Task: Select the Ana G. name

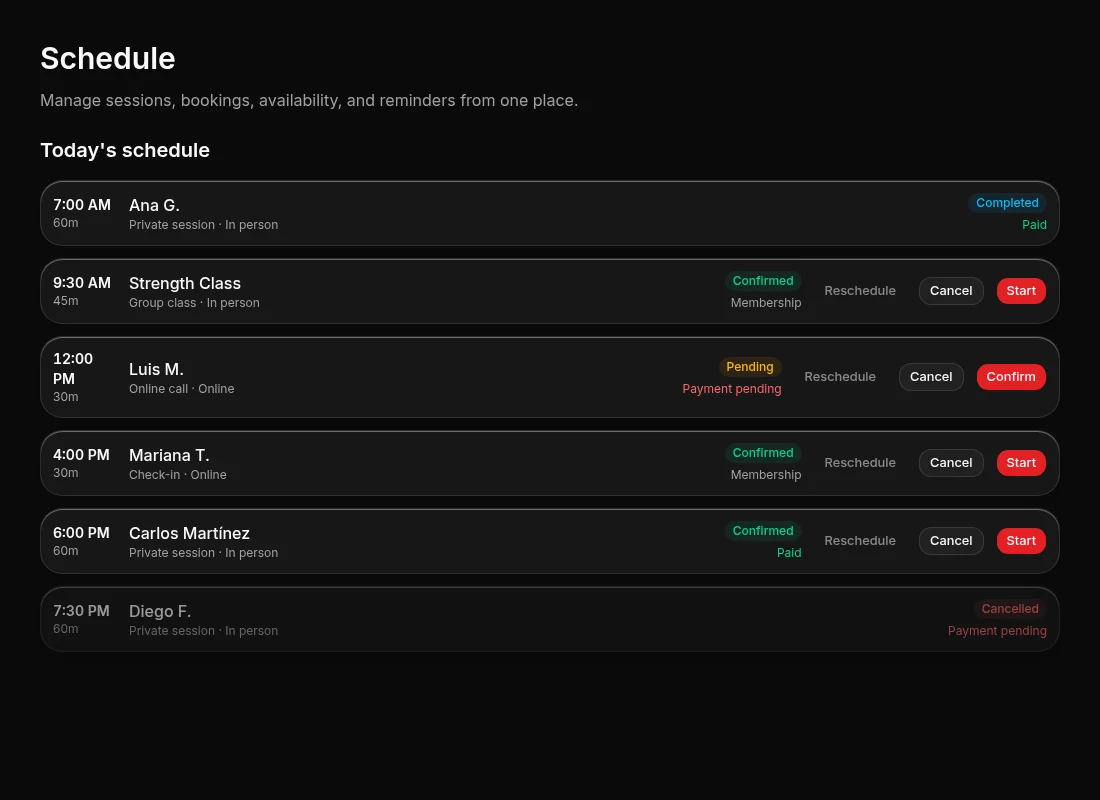Action: (154, 206)
